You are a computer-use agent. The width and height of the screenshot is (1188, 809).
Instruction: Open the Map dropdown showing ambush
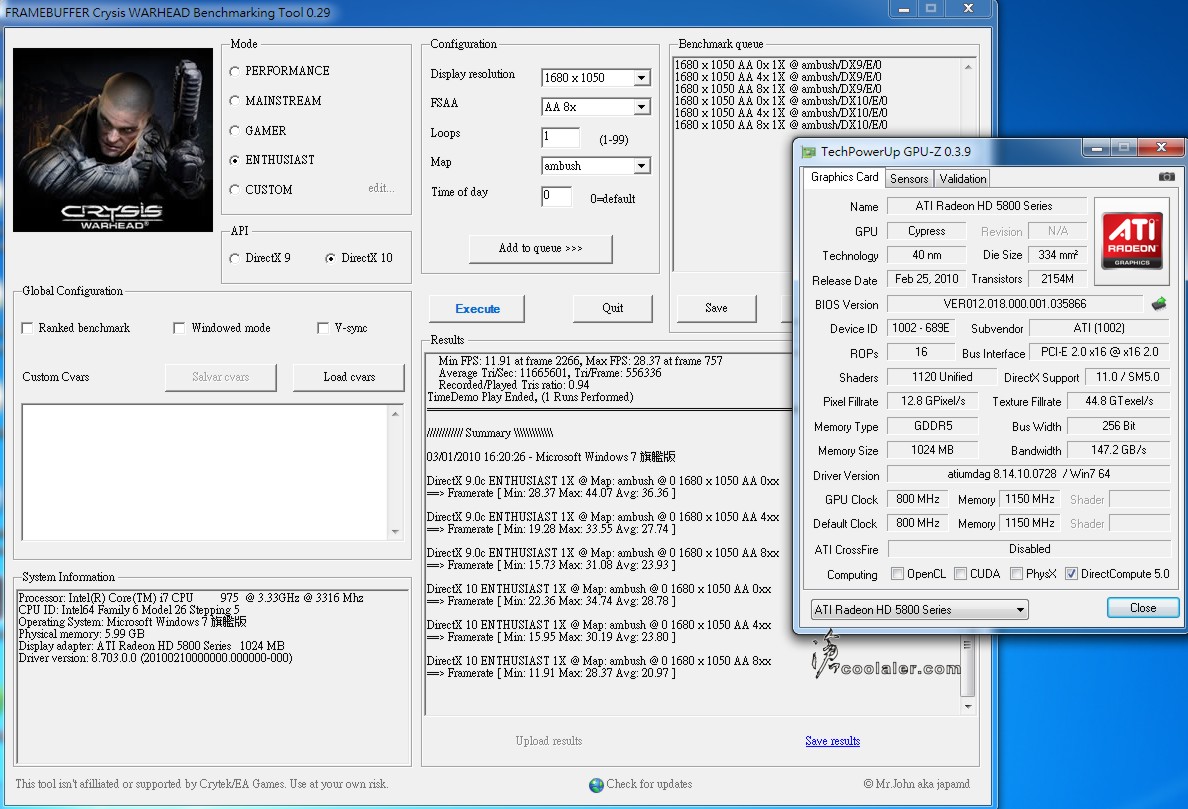[x=642, y=166]
